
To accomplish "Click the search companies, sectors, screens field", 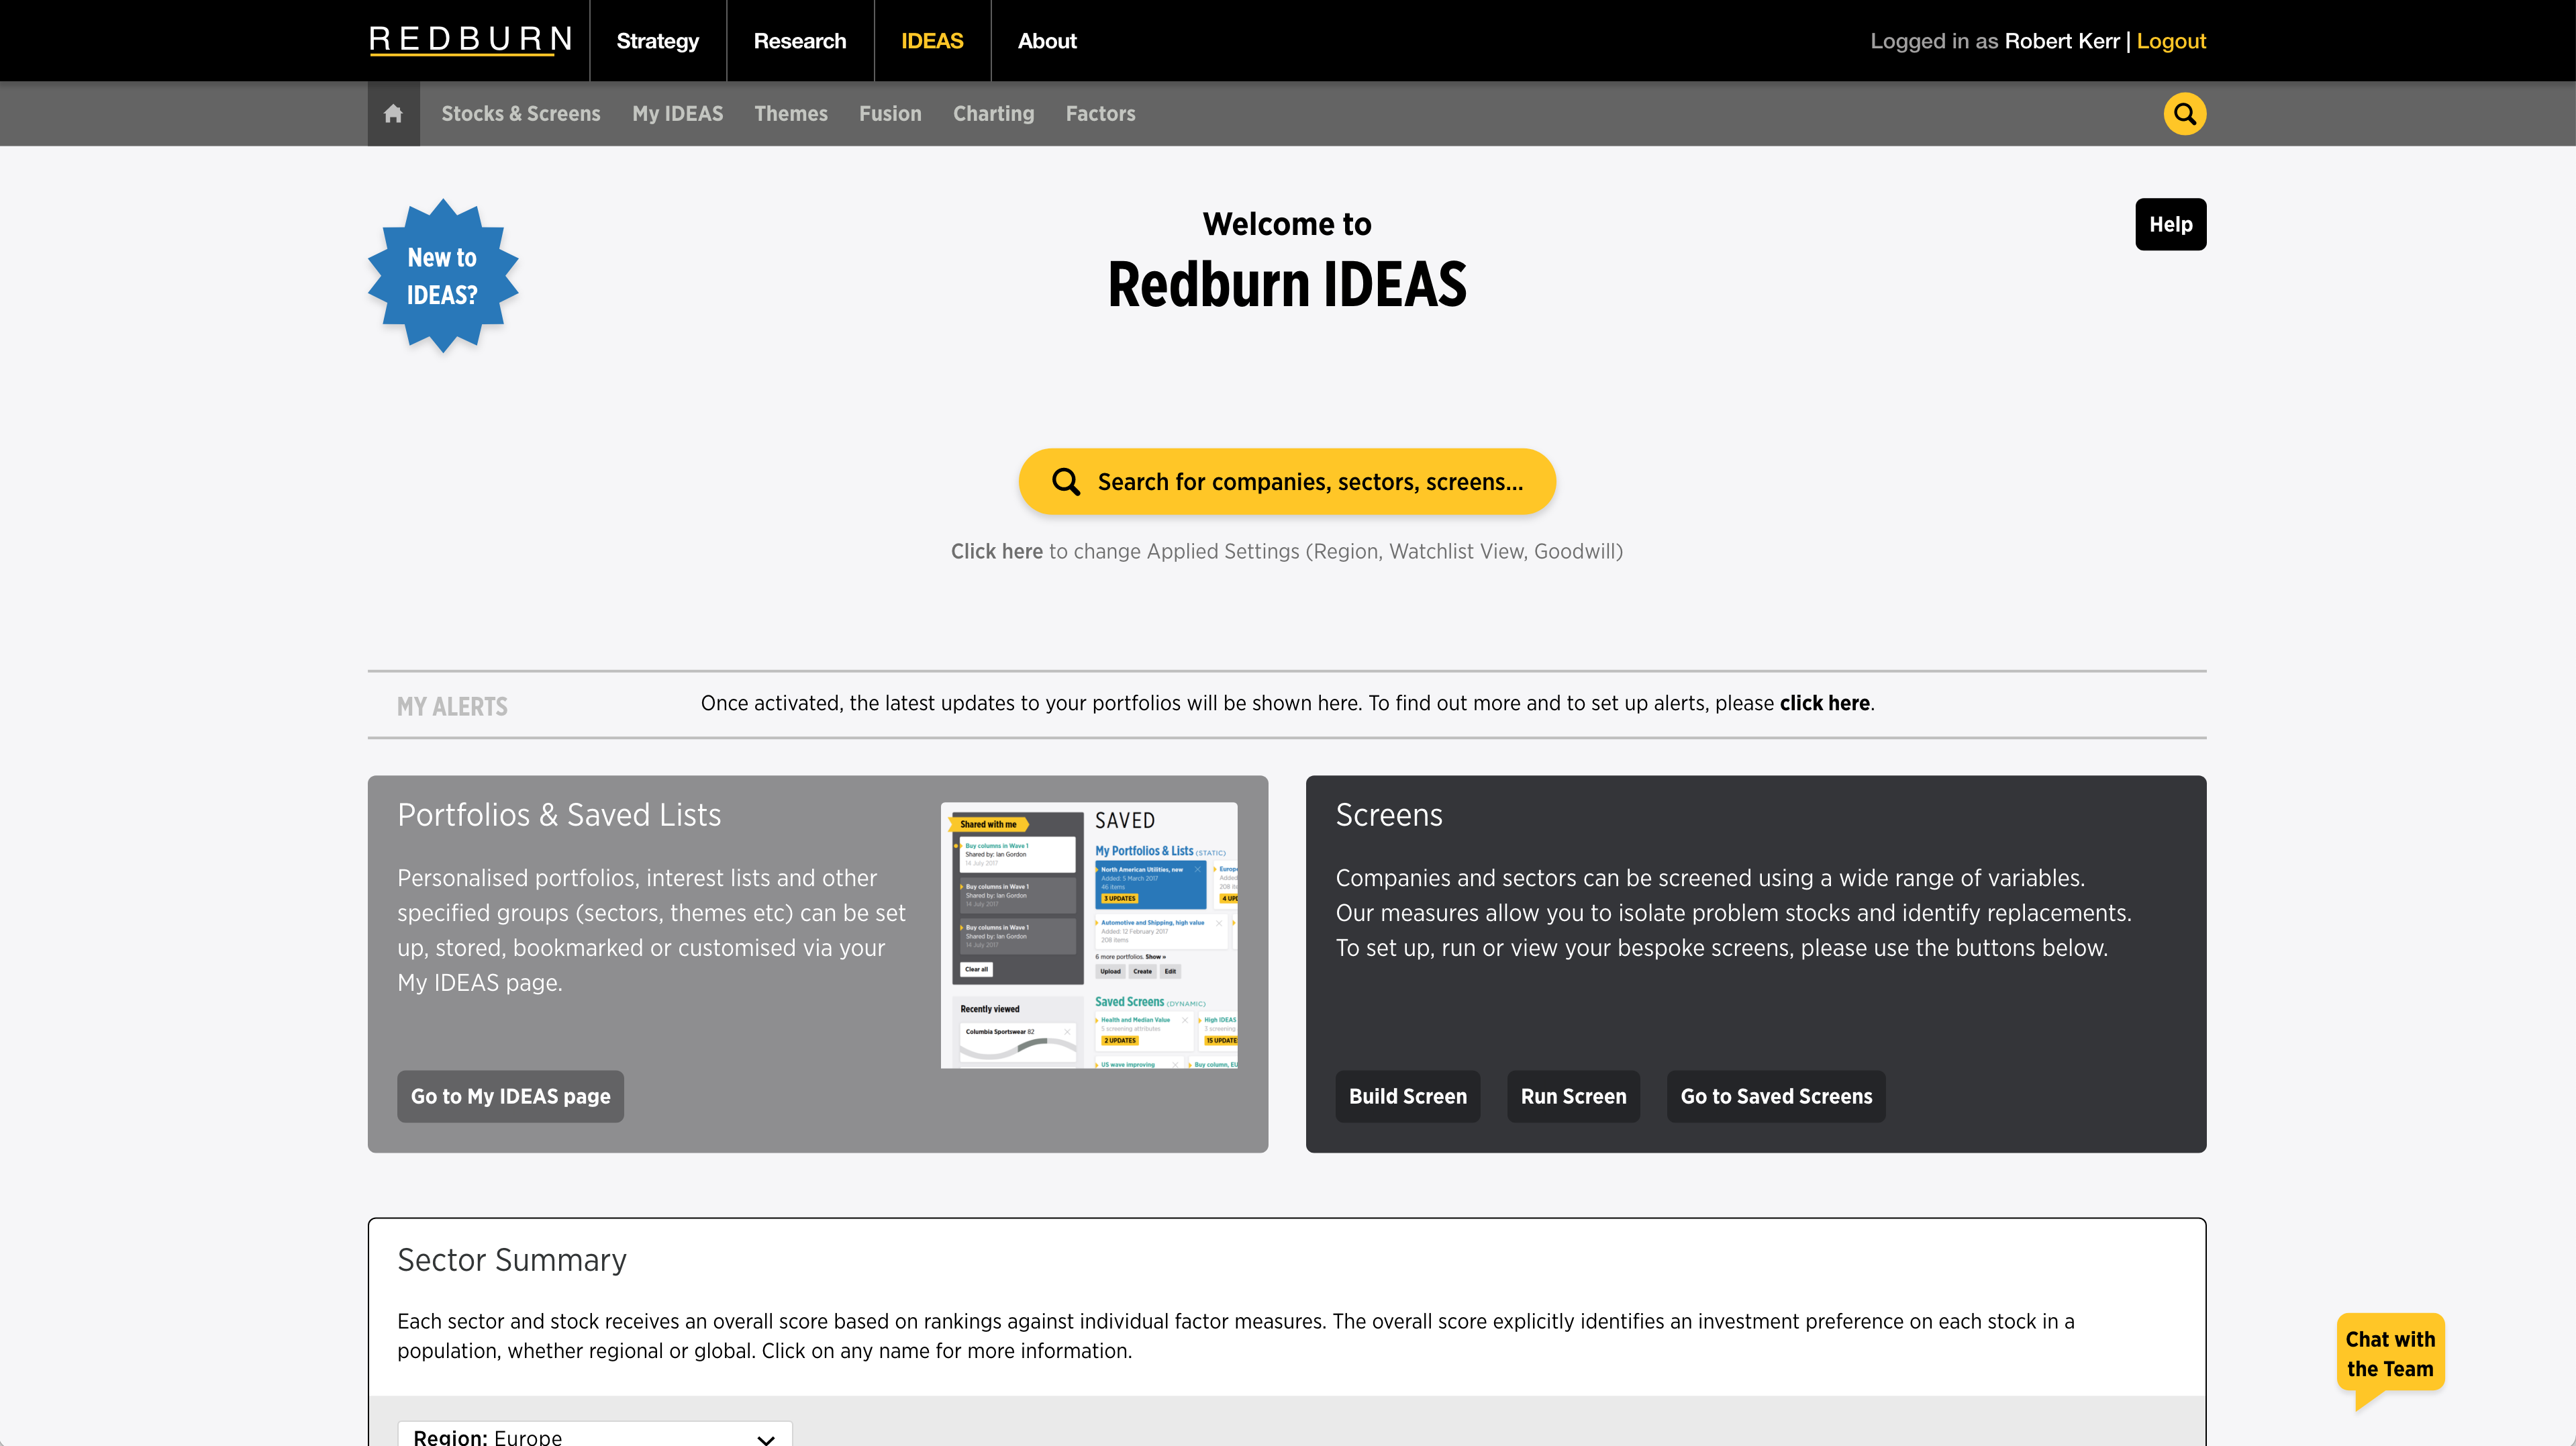I will tap(1287, 482).
